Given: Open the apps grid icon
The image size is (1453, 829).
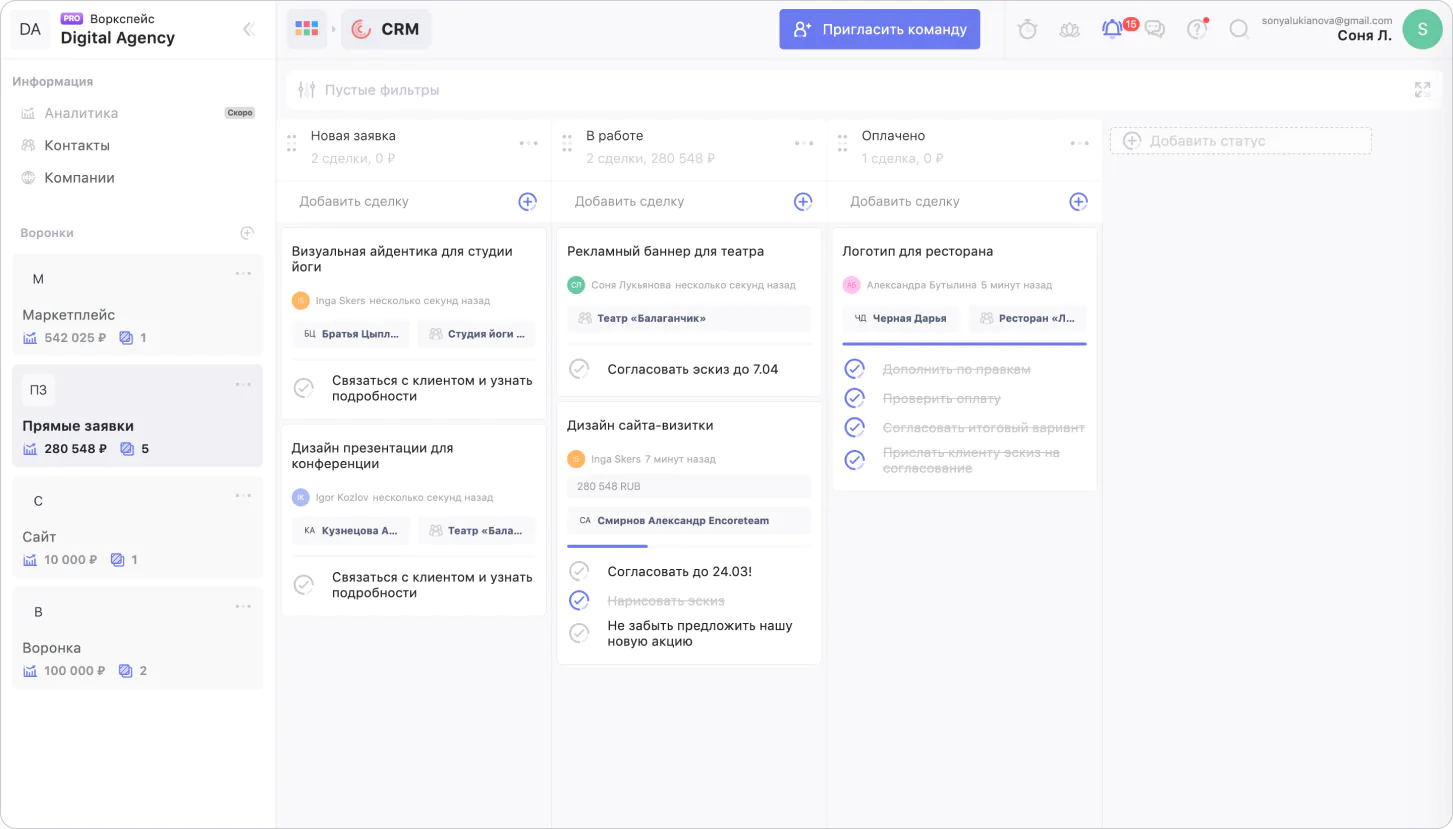Looking at the screenshot, I should 307,29.
